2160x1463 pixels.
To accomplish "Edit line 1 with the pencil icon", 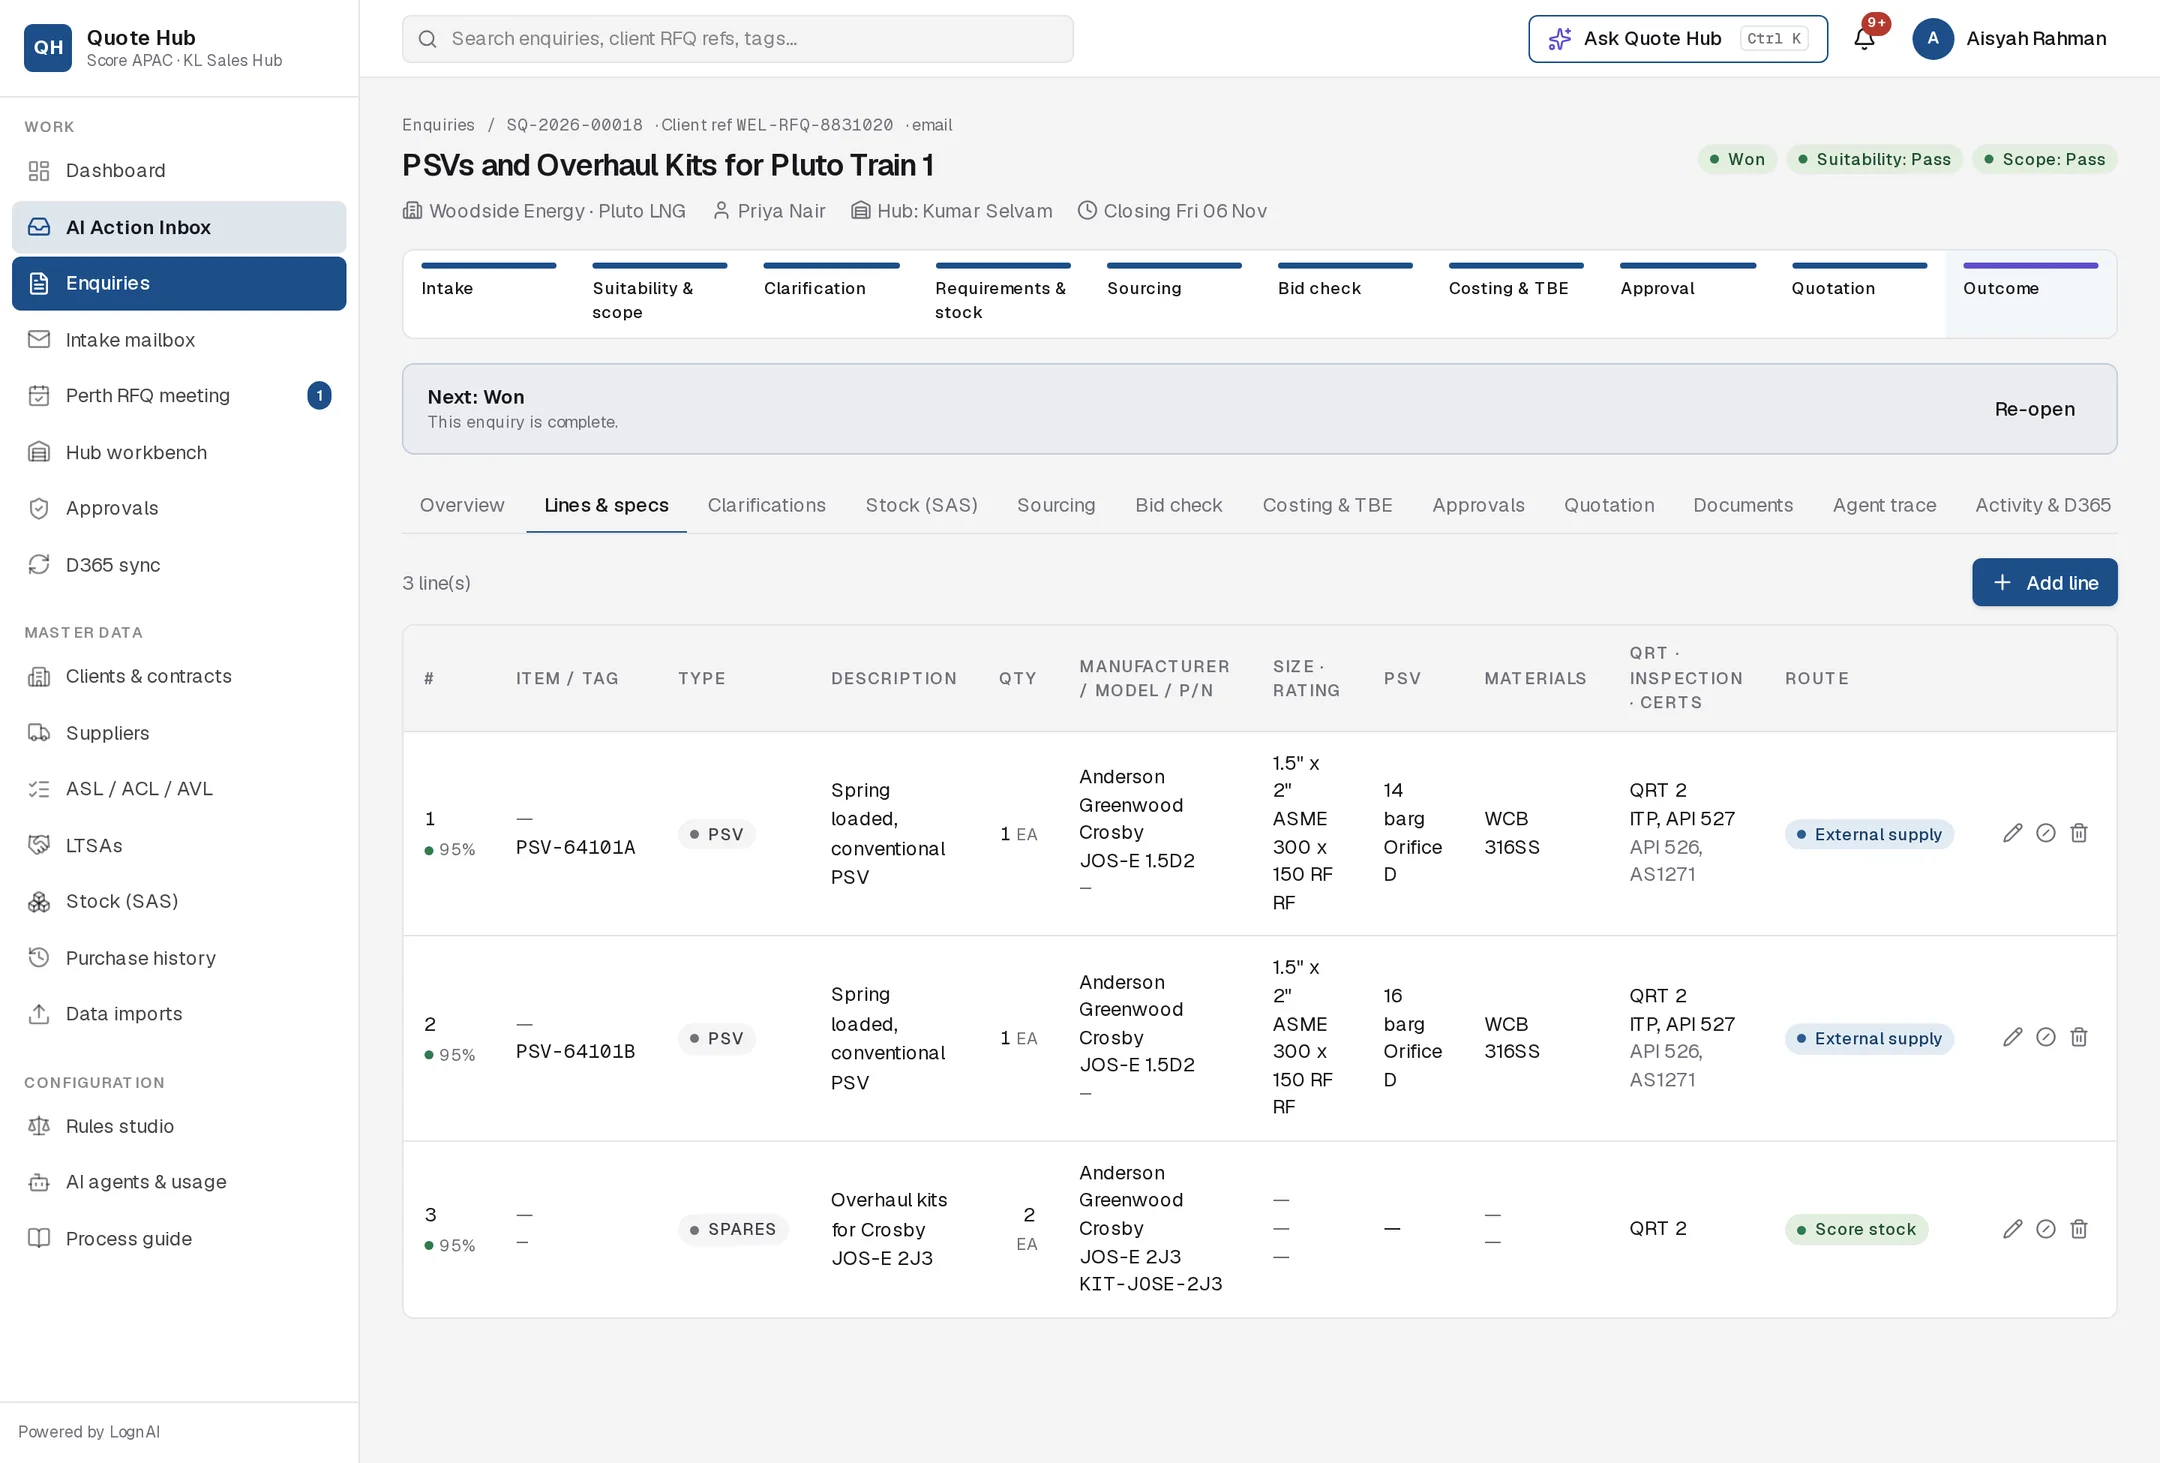I will coord(2013,833).
